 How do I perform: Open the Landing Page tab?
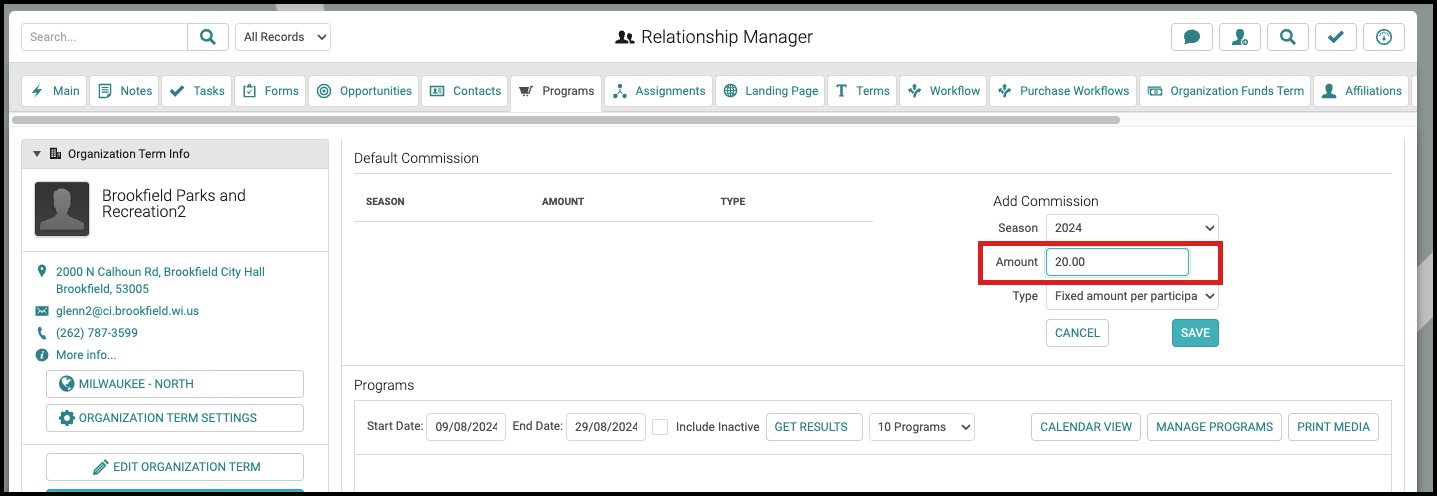[770, 91]
